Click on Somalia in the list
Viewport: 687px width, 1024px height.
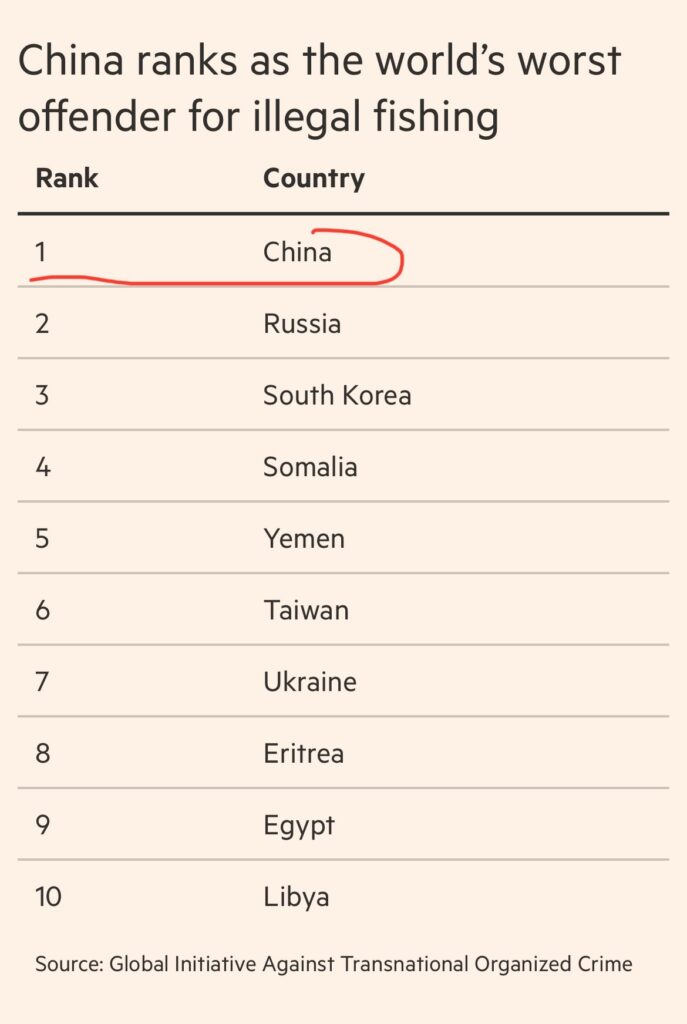(310, 467)
